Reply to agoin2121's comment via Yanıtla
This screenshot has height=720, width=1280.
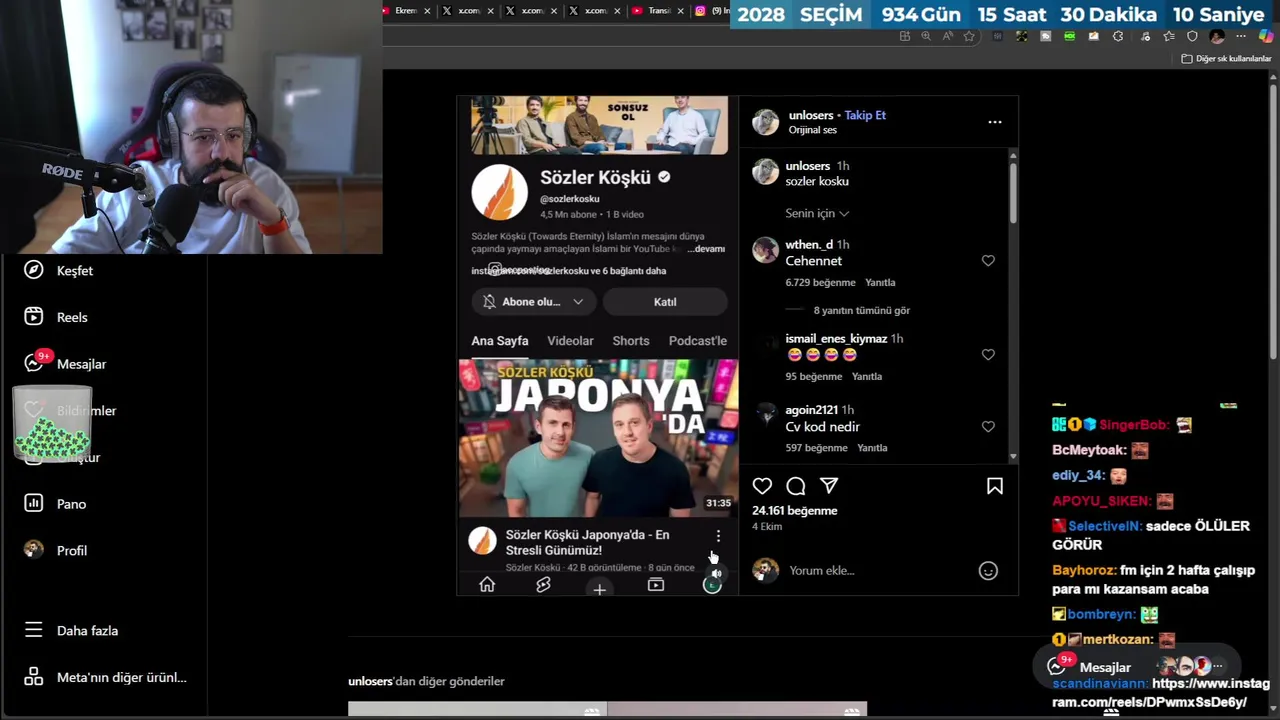(872, 448)
